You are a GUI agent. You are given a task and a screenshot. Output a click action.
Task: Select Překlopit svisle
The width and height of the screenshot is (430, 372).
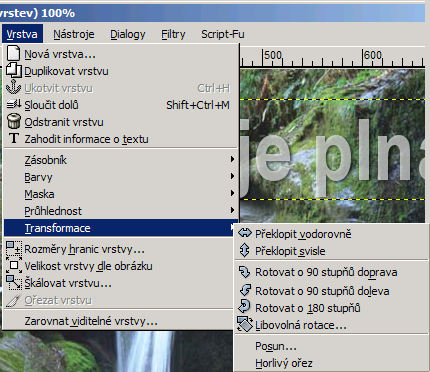[332, 251]
